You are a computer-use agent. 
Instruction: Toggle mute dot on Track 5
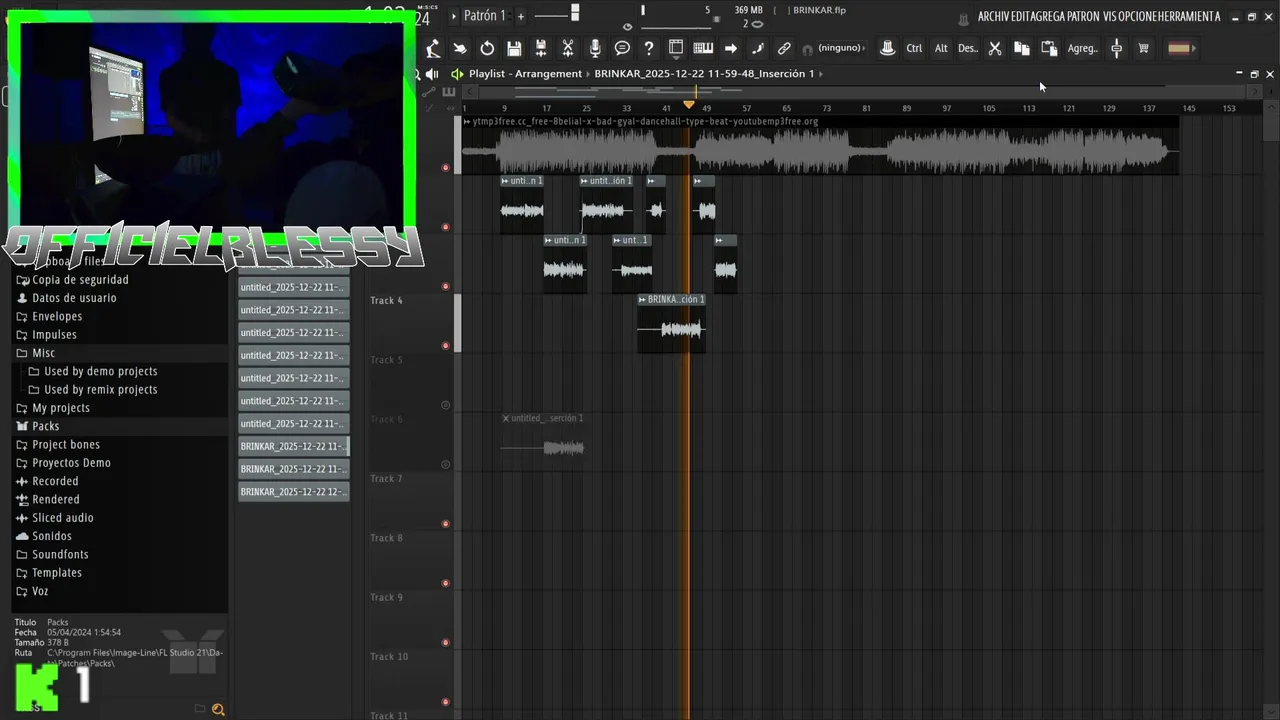[446, 405]
